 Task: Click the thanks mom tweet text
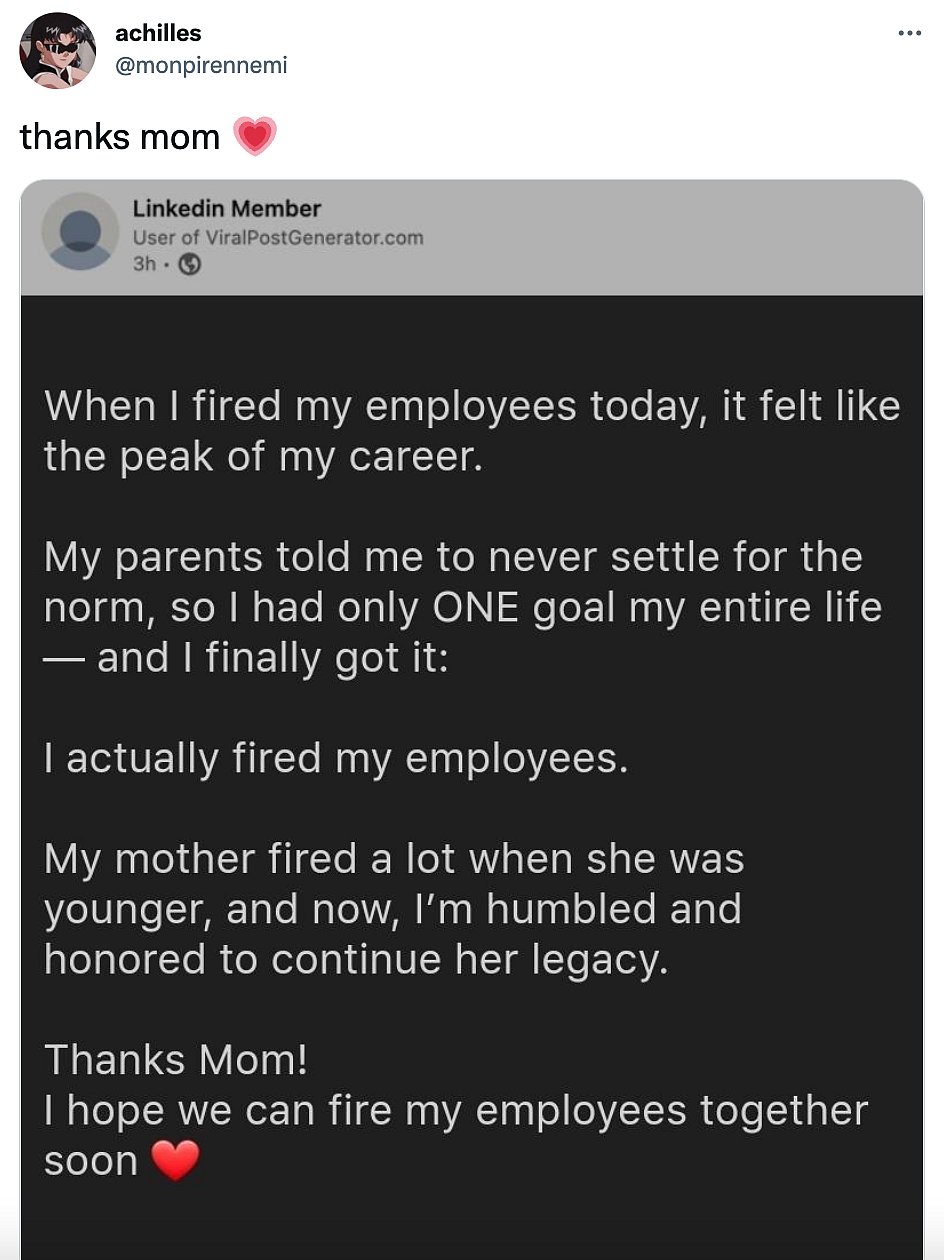(120, 136)
